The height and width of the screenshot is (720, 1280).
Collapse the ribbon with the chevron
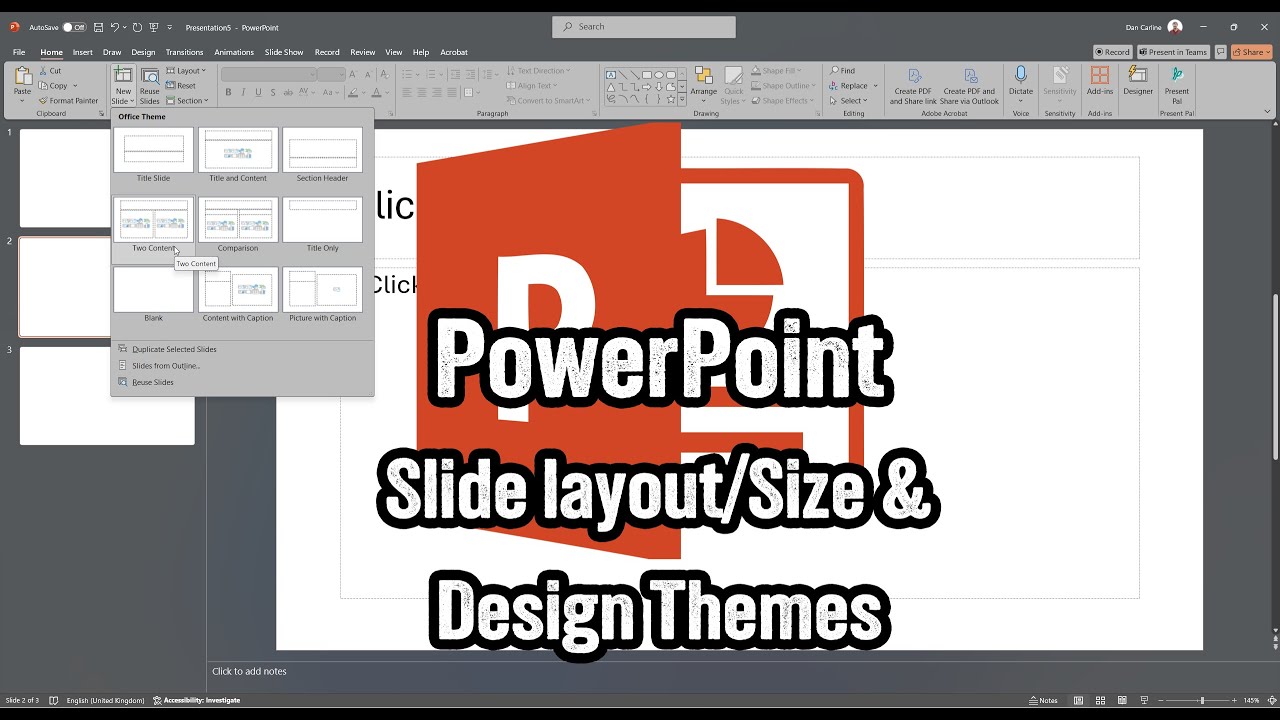[x=1266, y=113]
